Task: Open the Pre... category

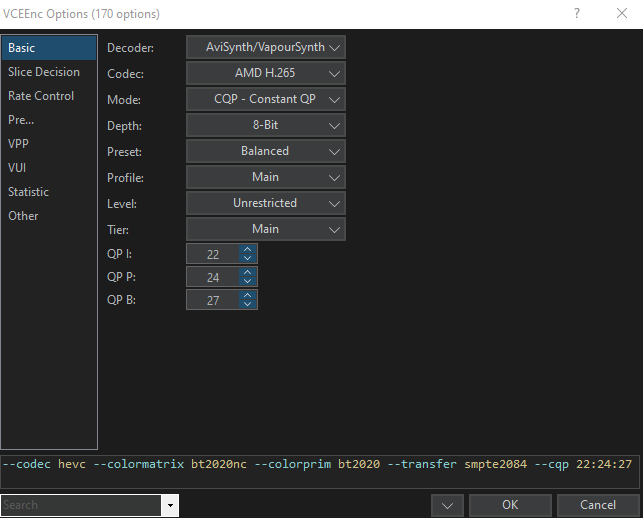Action: point(49,120)
